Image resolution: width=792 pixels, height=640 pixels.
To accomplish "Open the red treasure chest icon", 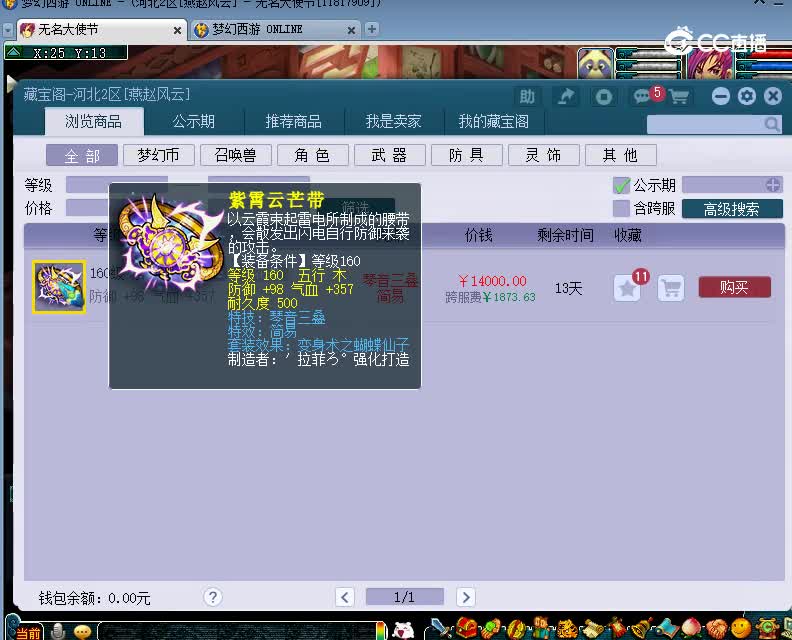I will pos(466,628).
